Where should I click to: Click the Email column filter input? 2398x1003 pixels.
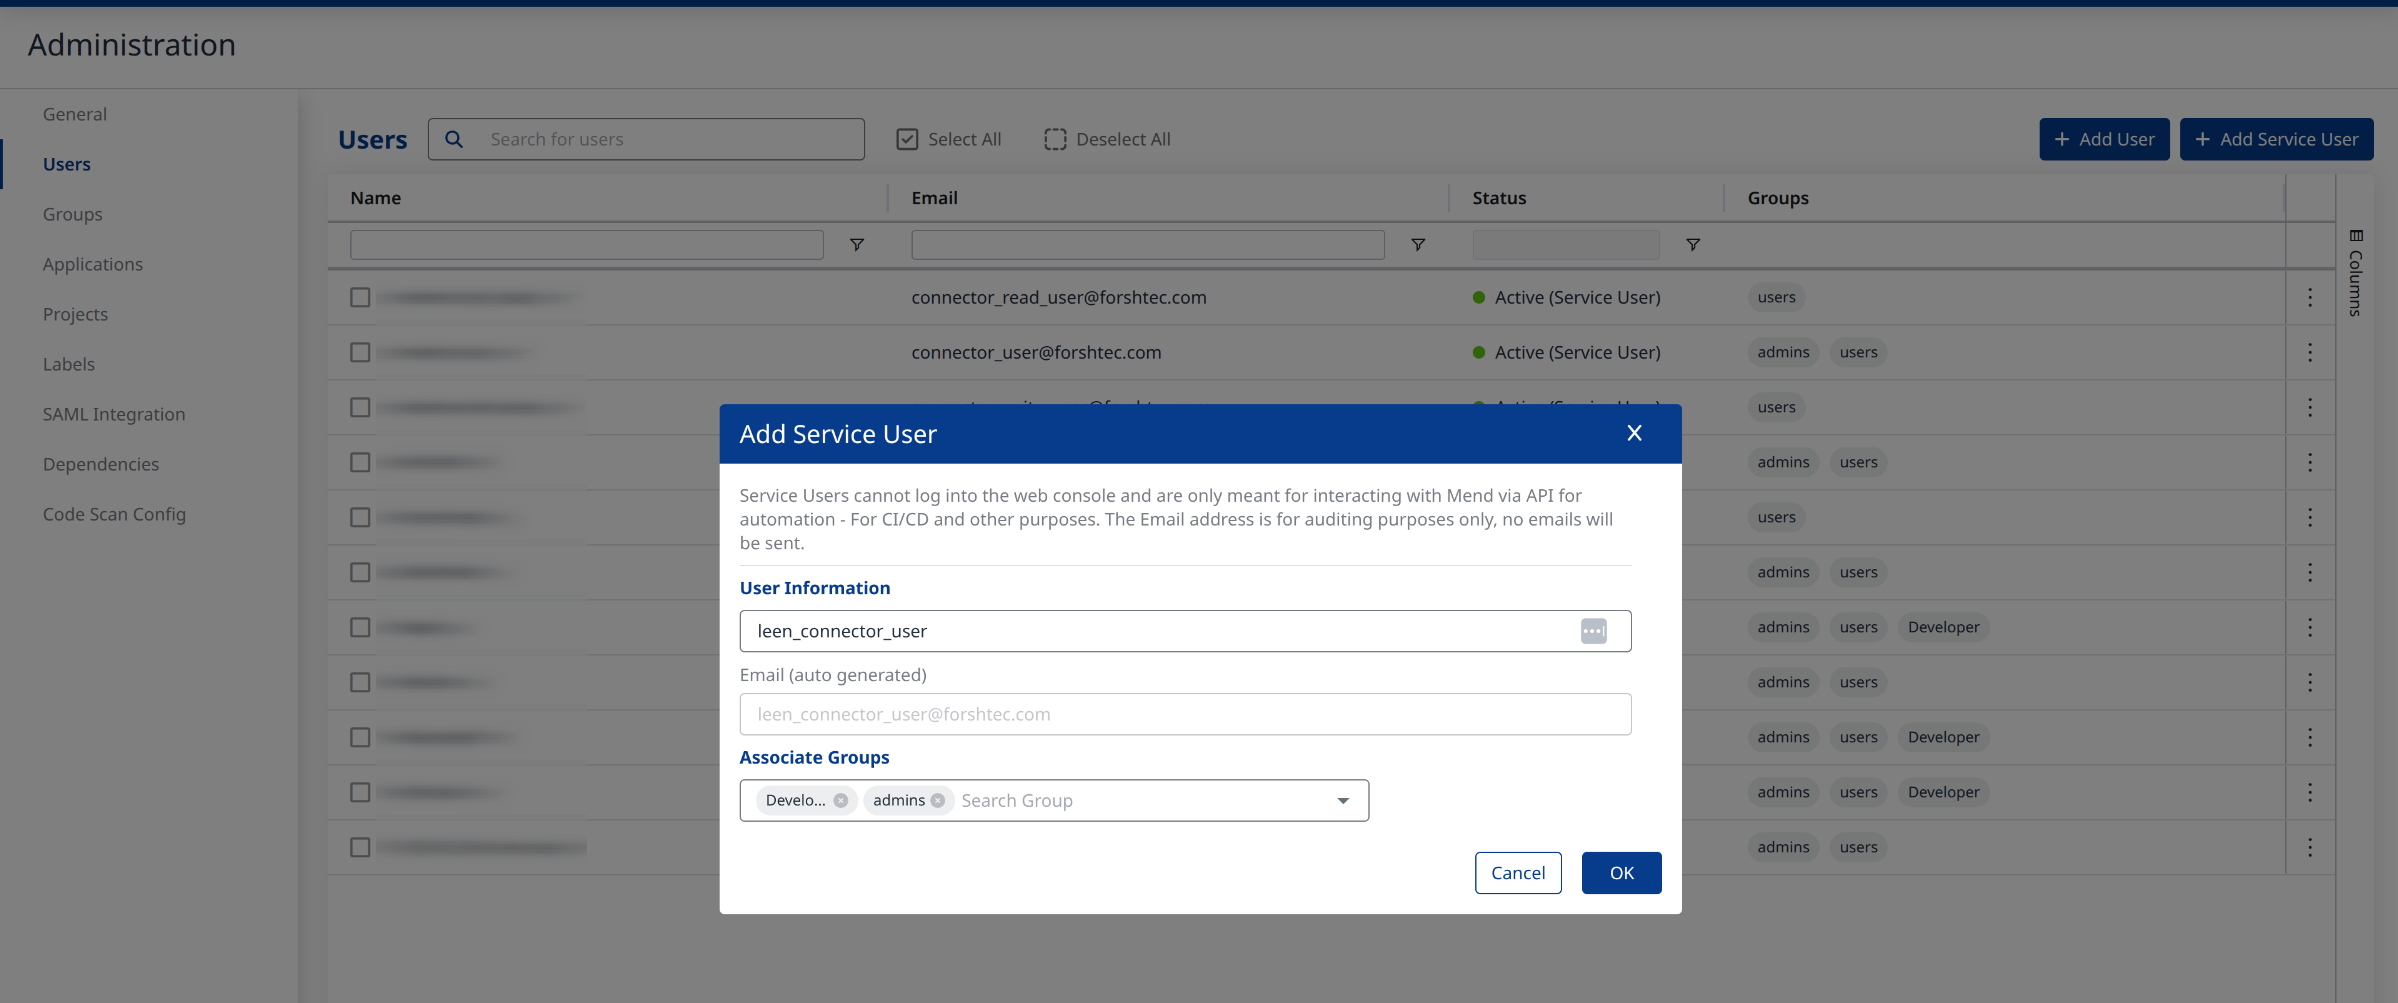click(1147, 244)
